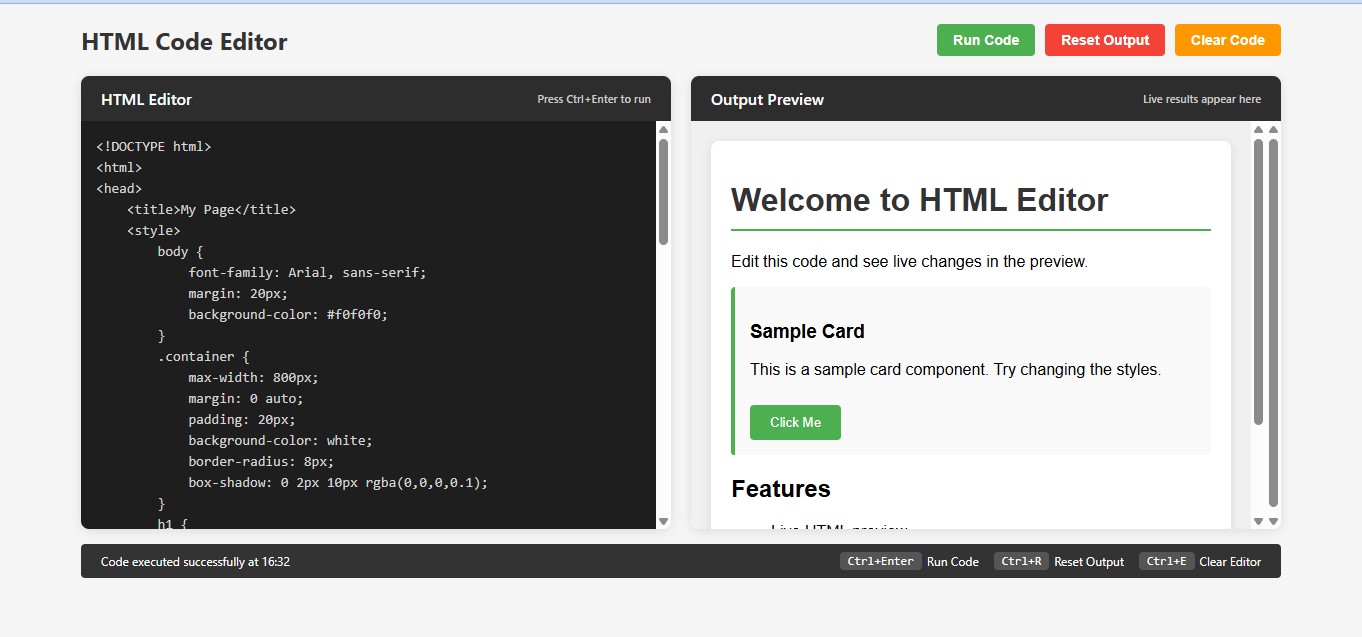This screenshot has width=1362, height=637.
Task: Click the orange Clear Code button
Action: (1227, 40)
